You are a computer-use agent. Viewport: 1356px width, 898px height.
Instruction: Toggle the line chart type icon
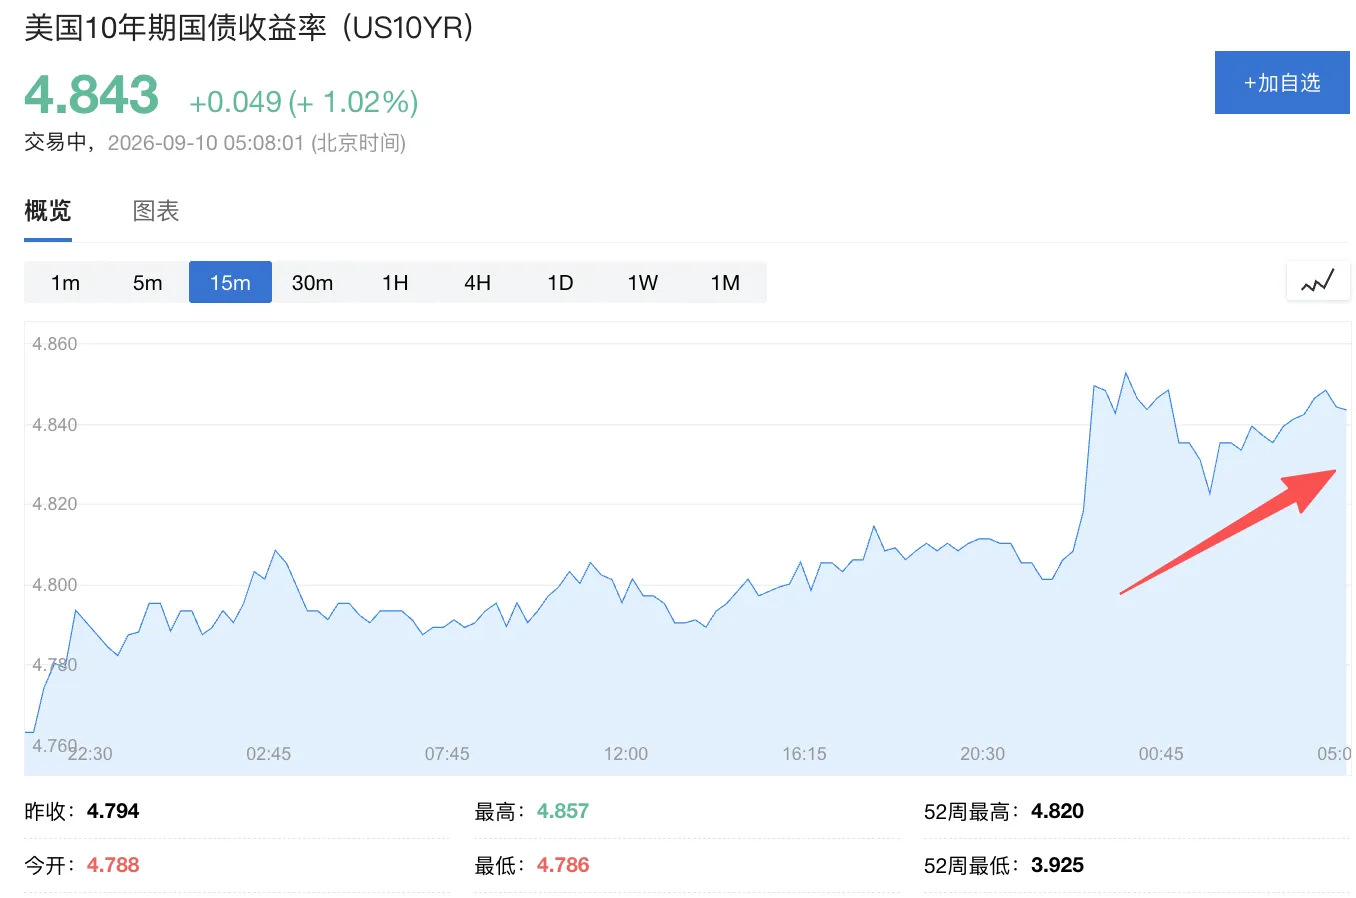click(x=1317, y=282)
